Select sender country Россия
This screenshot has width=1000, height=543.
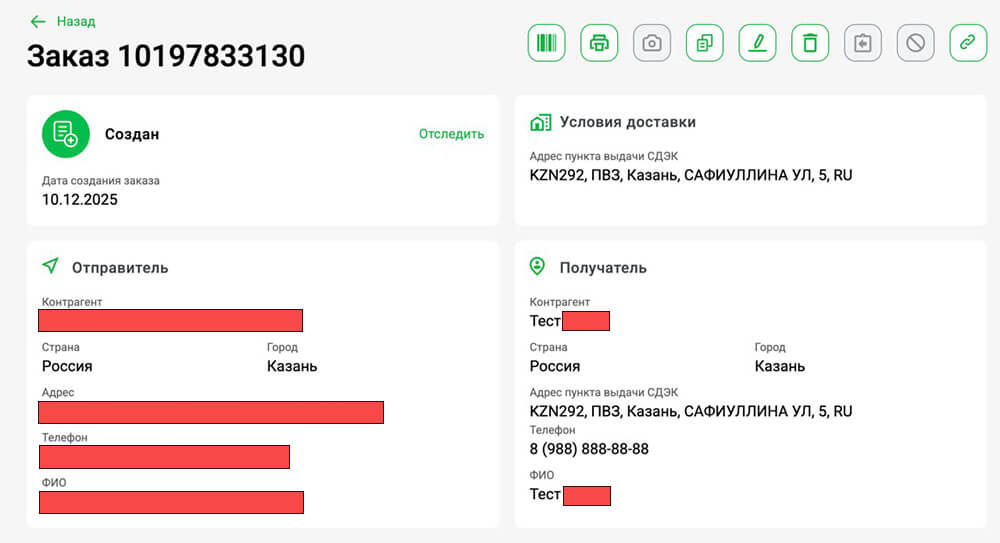67,366
